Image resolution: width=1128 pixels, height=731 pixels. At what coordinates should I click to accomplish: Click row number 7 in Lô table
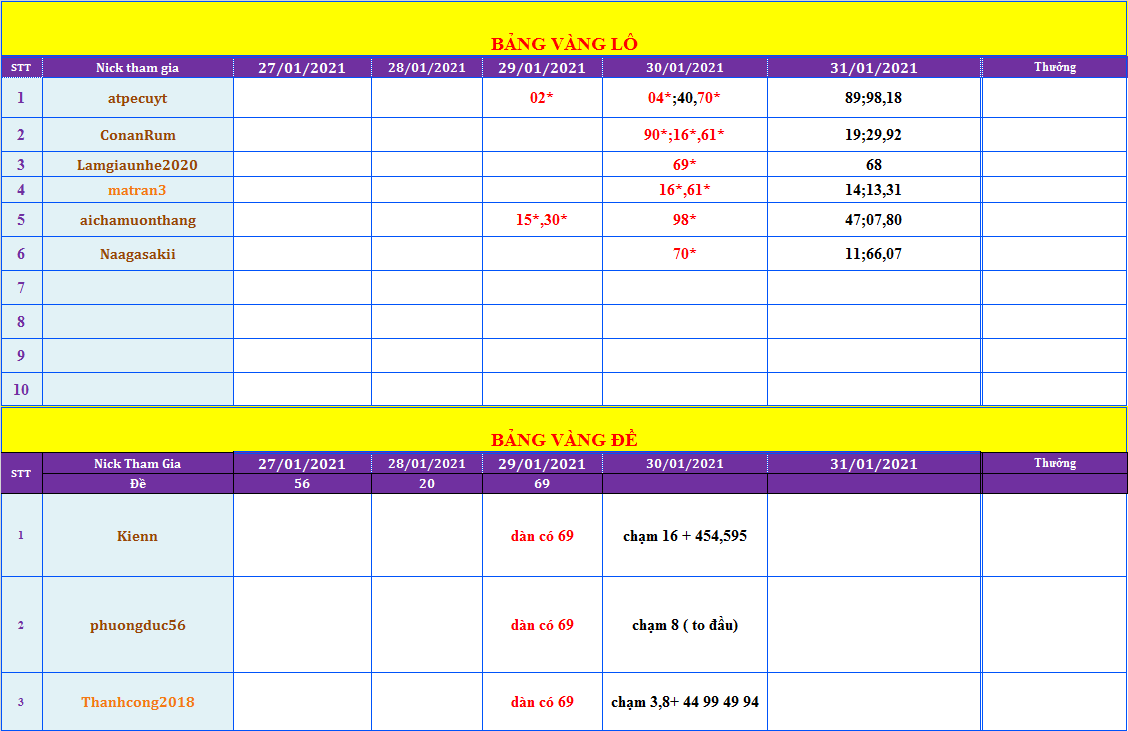[x=21, y=288]
